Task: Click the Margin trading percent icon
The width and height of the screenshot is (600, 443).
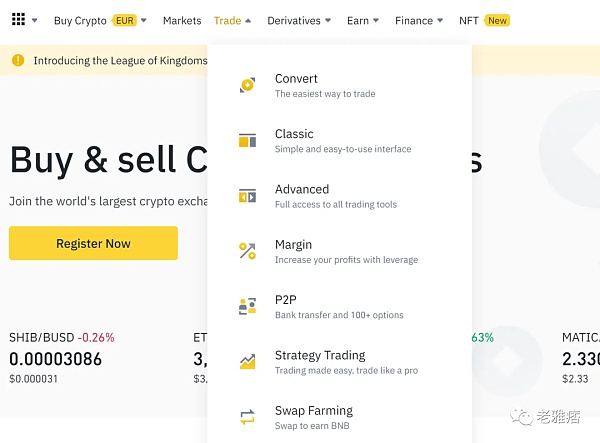Action: click(247, 251)
